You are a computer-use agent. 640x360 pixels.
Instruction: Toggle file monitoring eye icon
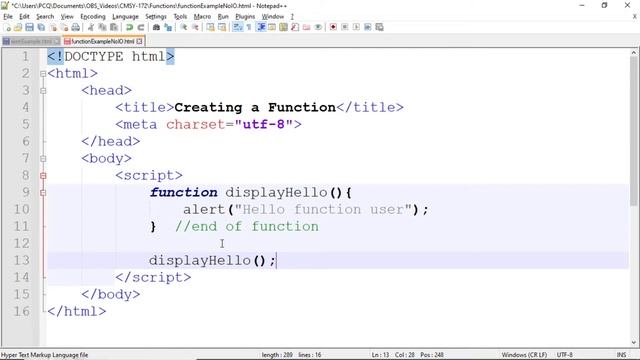click(318, 27)
